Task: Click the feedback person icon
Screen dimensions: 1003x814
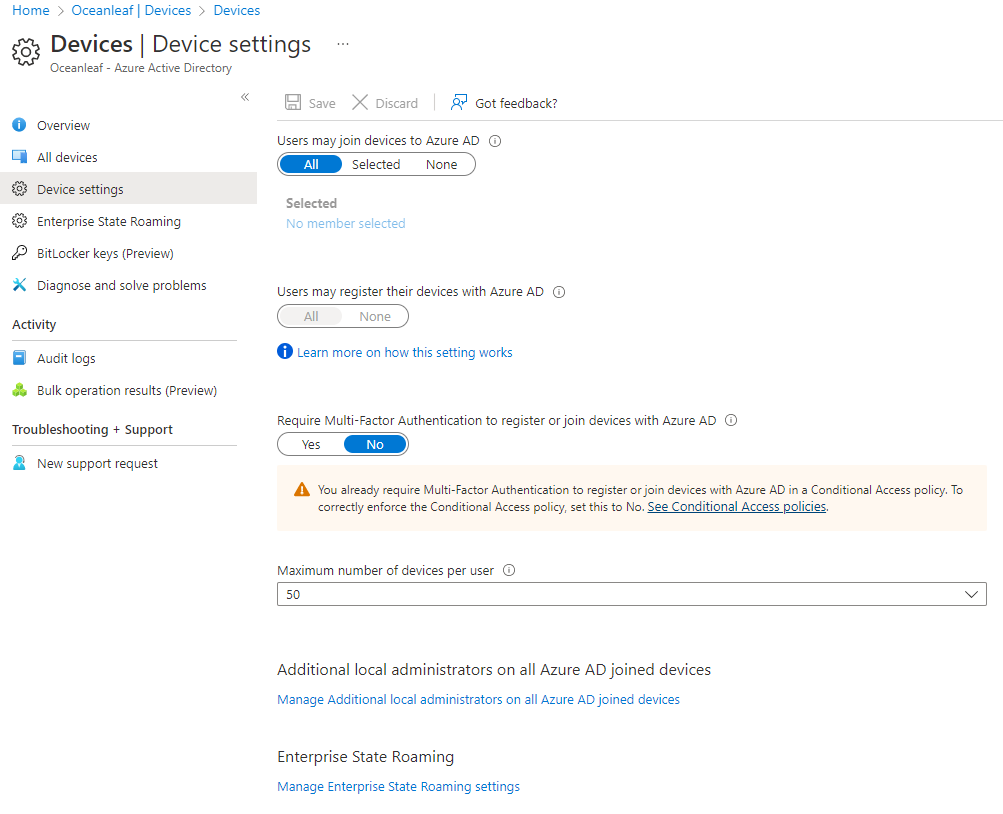Action: (x=459, y=102)
